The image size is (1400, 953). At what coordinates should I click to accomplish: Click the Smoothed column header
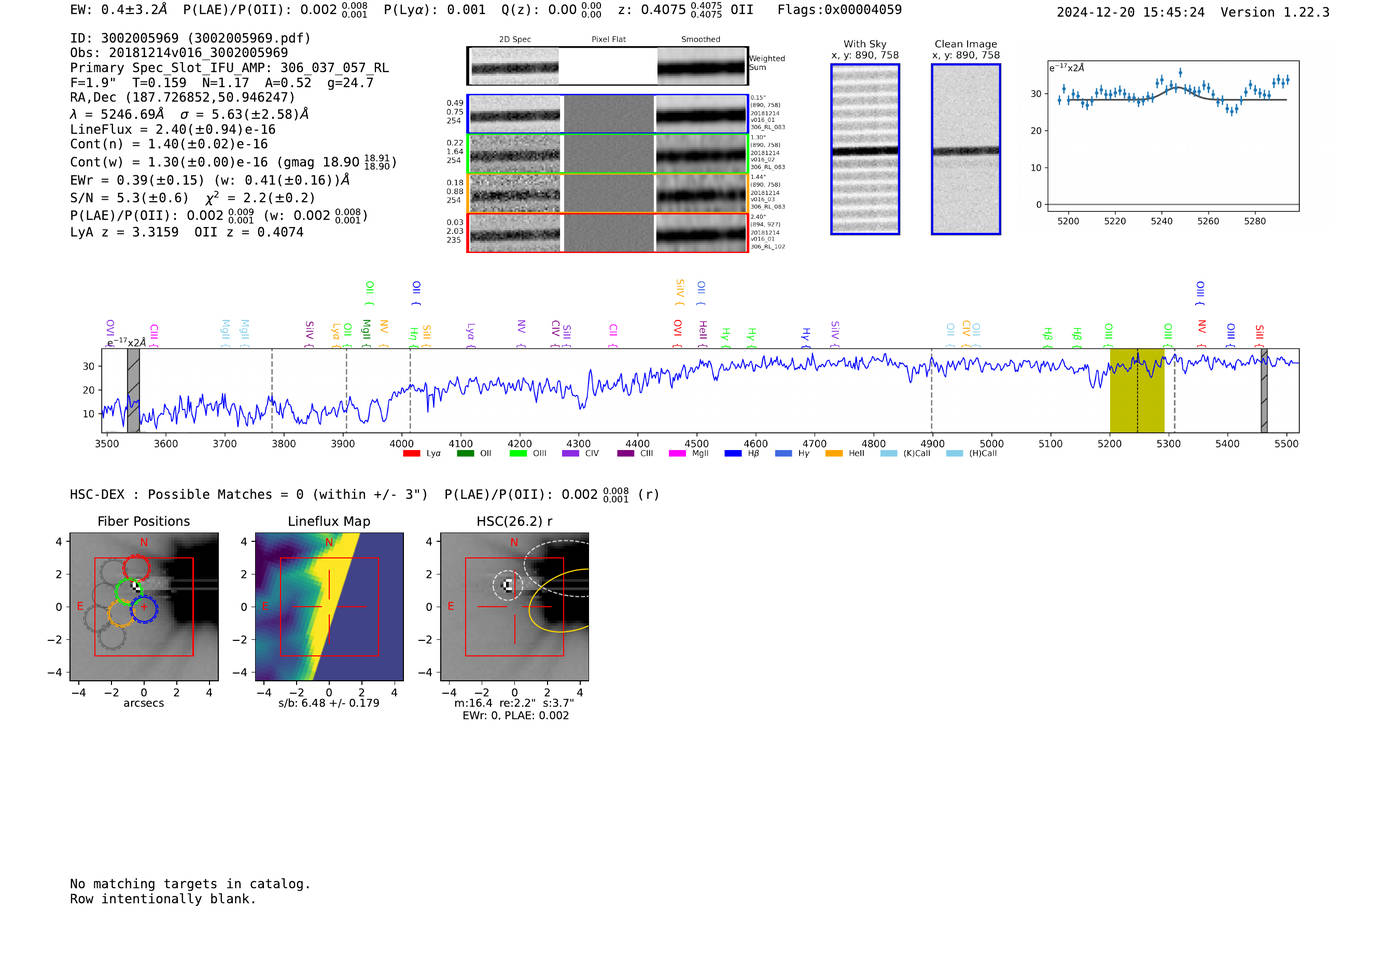[x=701, y=39]
